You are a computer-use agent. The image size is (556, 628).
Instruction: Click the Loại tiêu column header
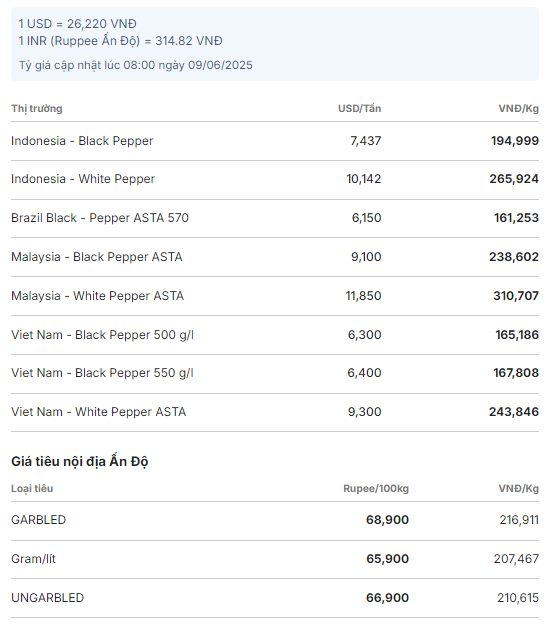point(32,489)
